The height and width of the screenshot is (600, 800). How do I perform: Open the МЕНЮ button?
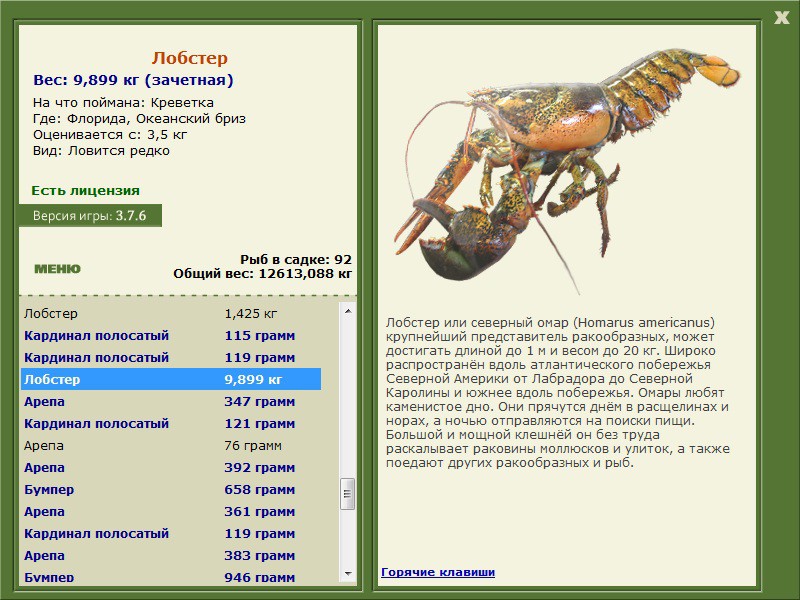click(x=57, y=269)
